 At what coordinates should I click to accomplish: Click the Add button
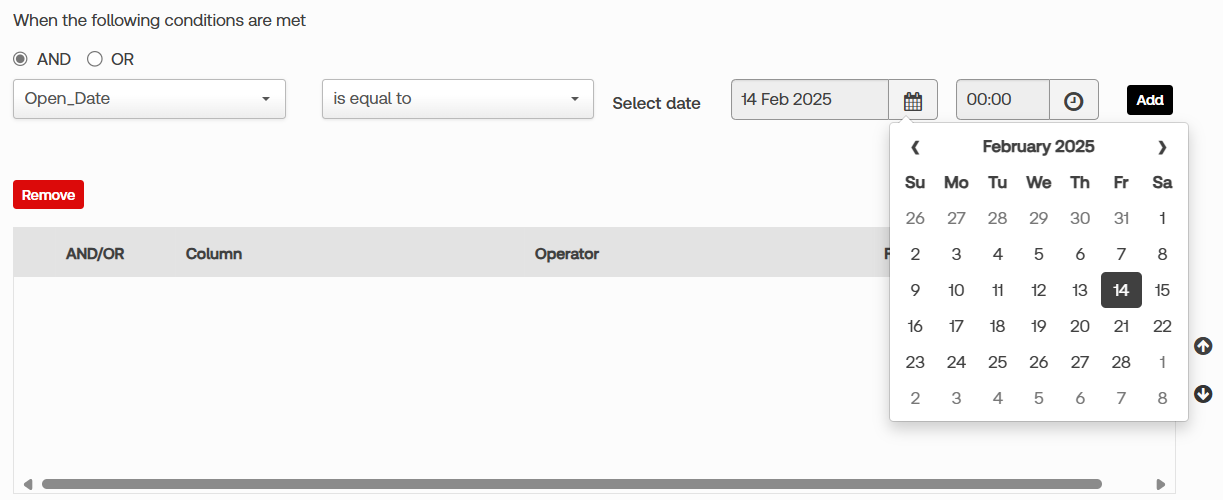(x=1149, y=100)
